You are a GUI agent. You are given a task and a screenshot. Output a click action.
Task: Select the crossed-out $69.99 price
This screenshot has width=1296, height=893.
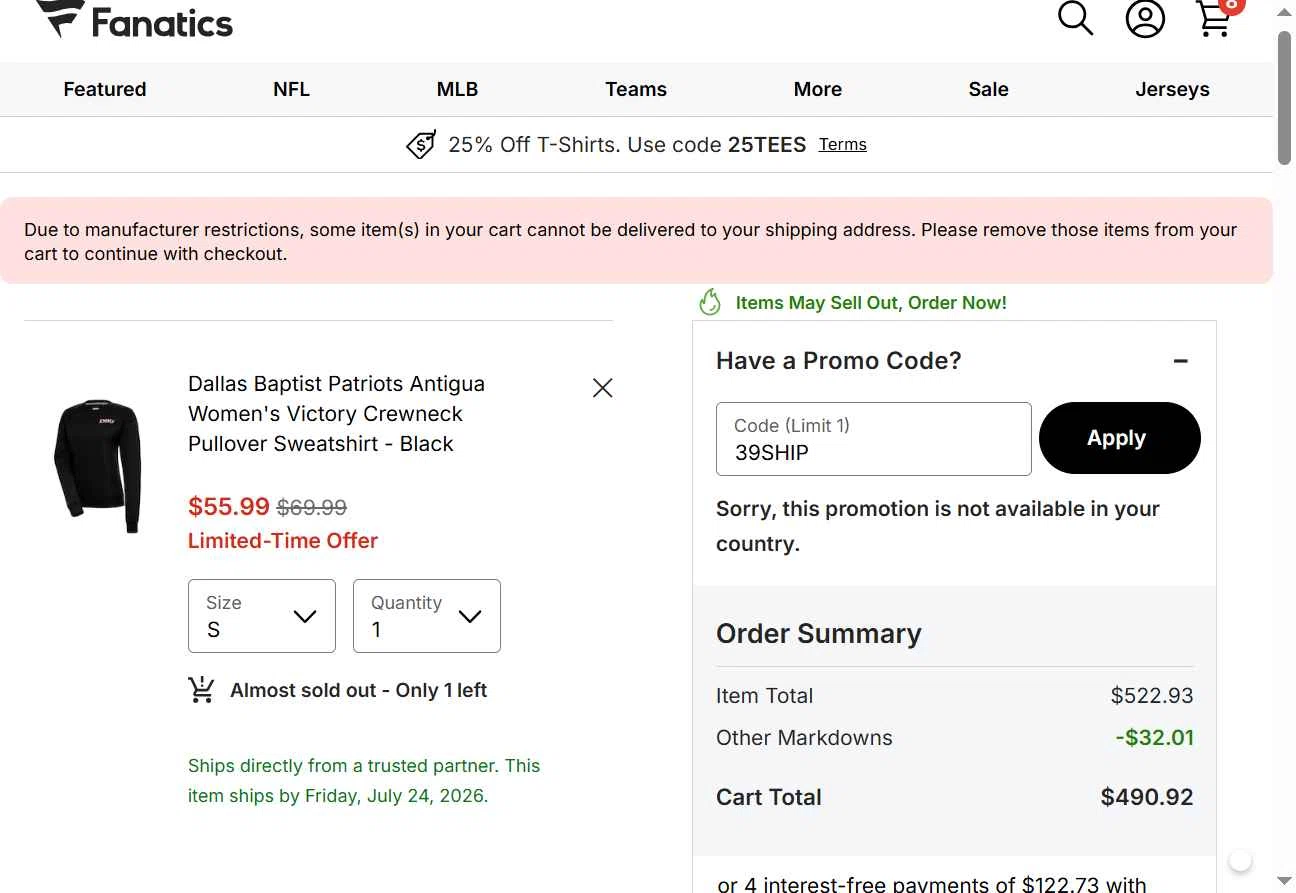312,508
